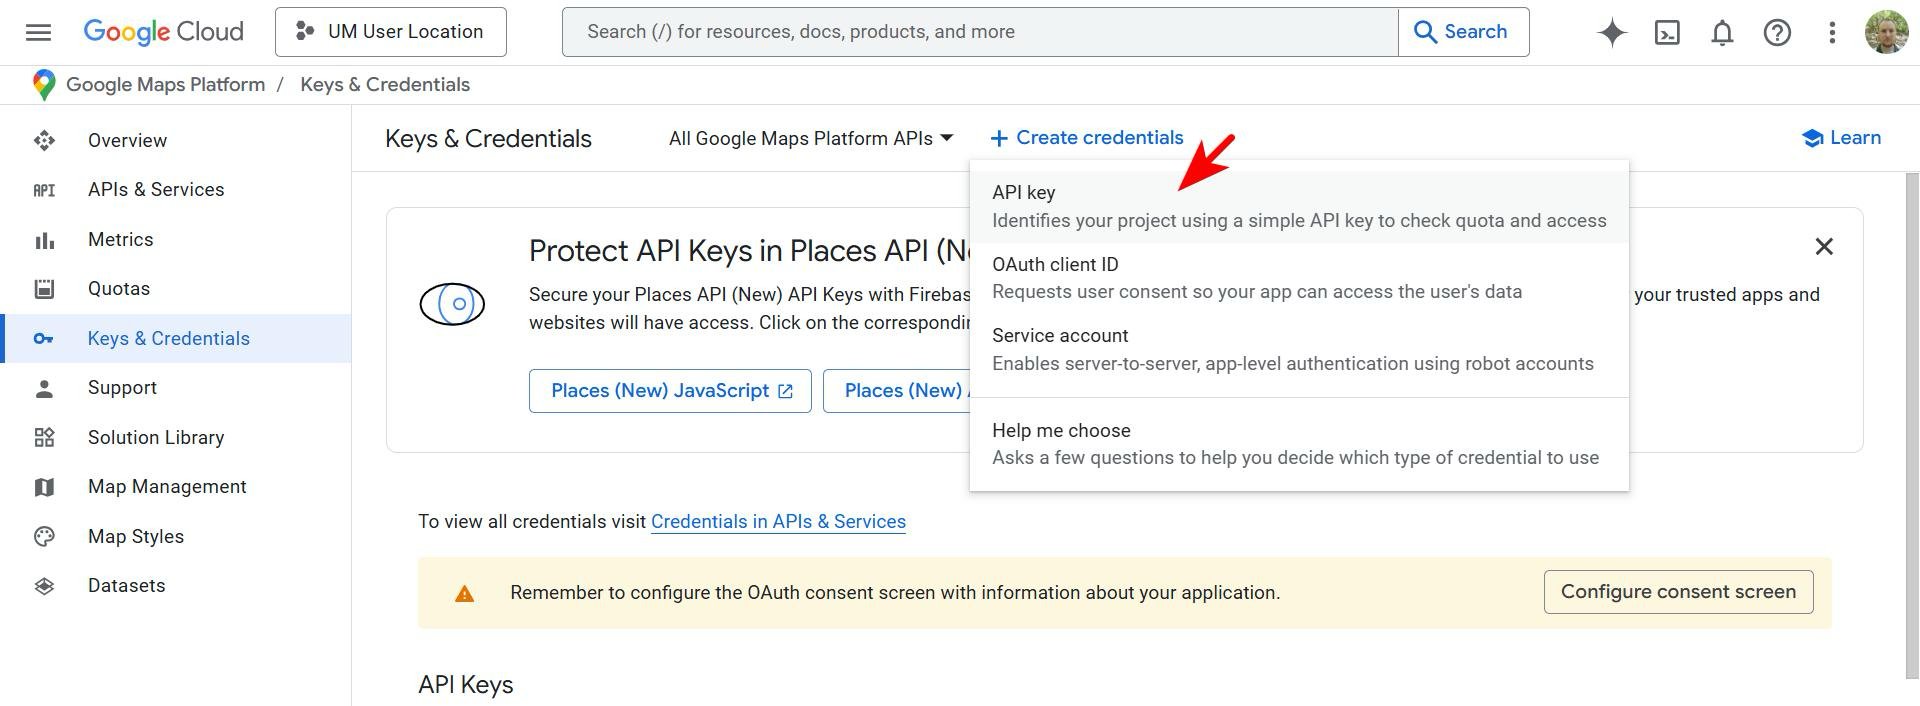This screenshot has width=1920, height=706.
Task: Open Map Management in the sidebar
Action: (x=176, y=487)
